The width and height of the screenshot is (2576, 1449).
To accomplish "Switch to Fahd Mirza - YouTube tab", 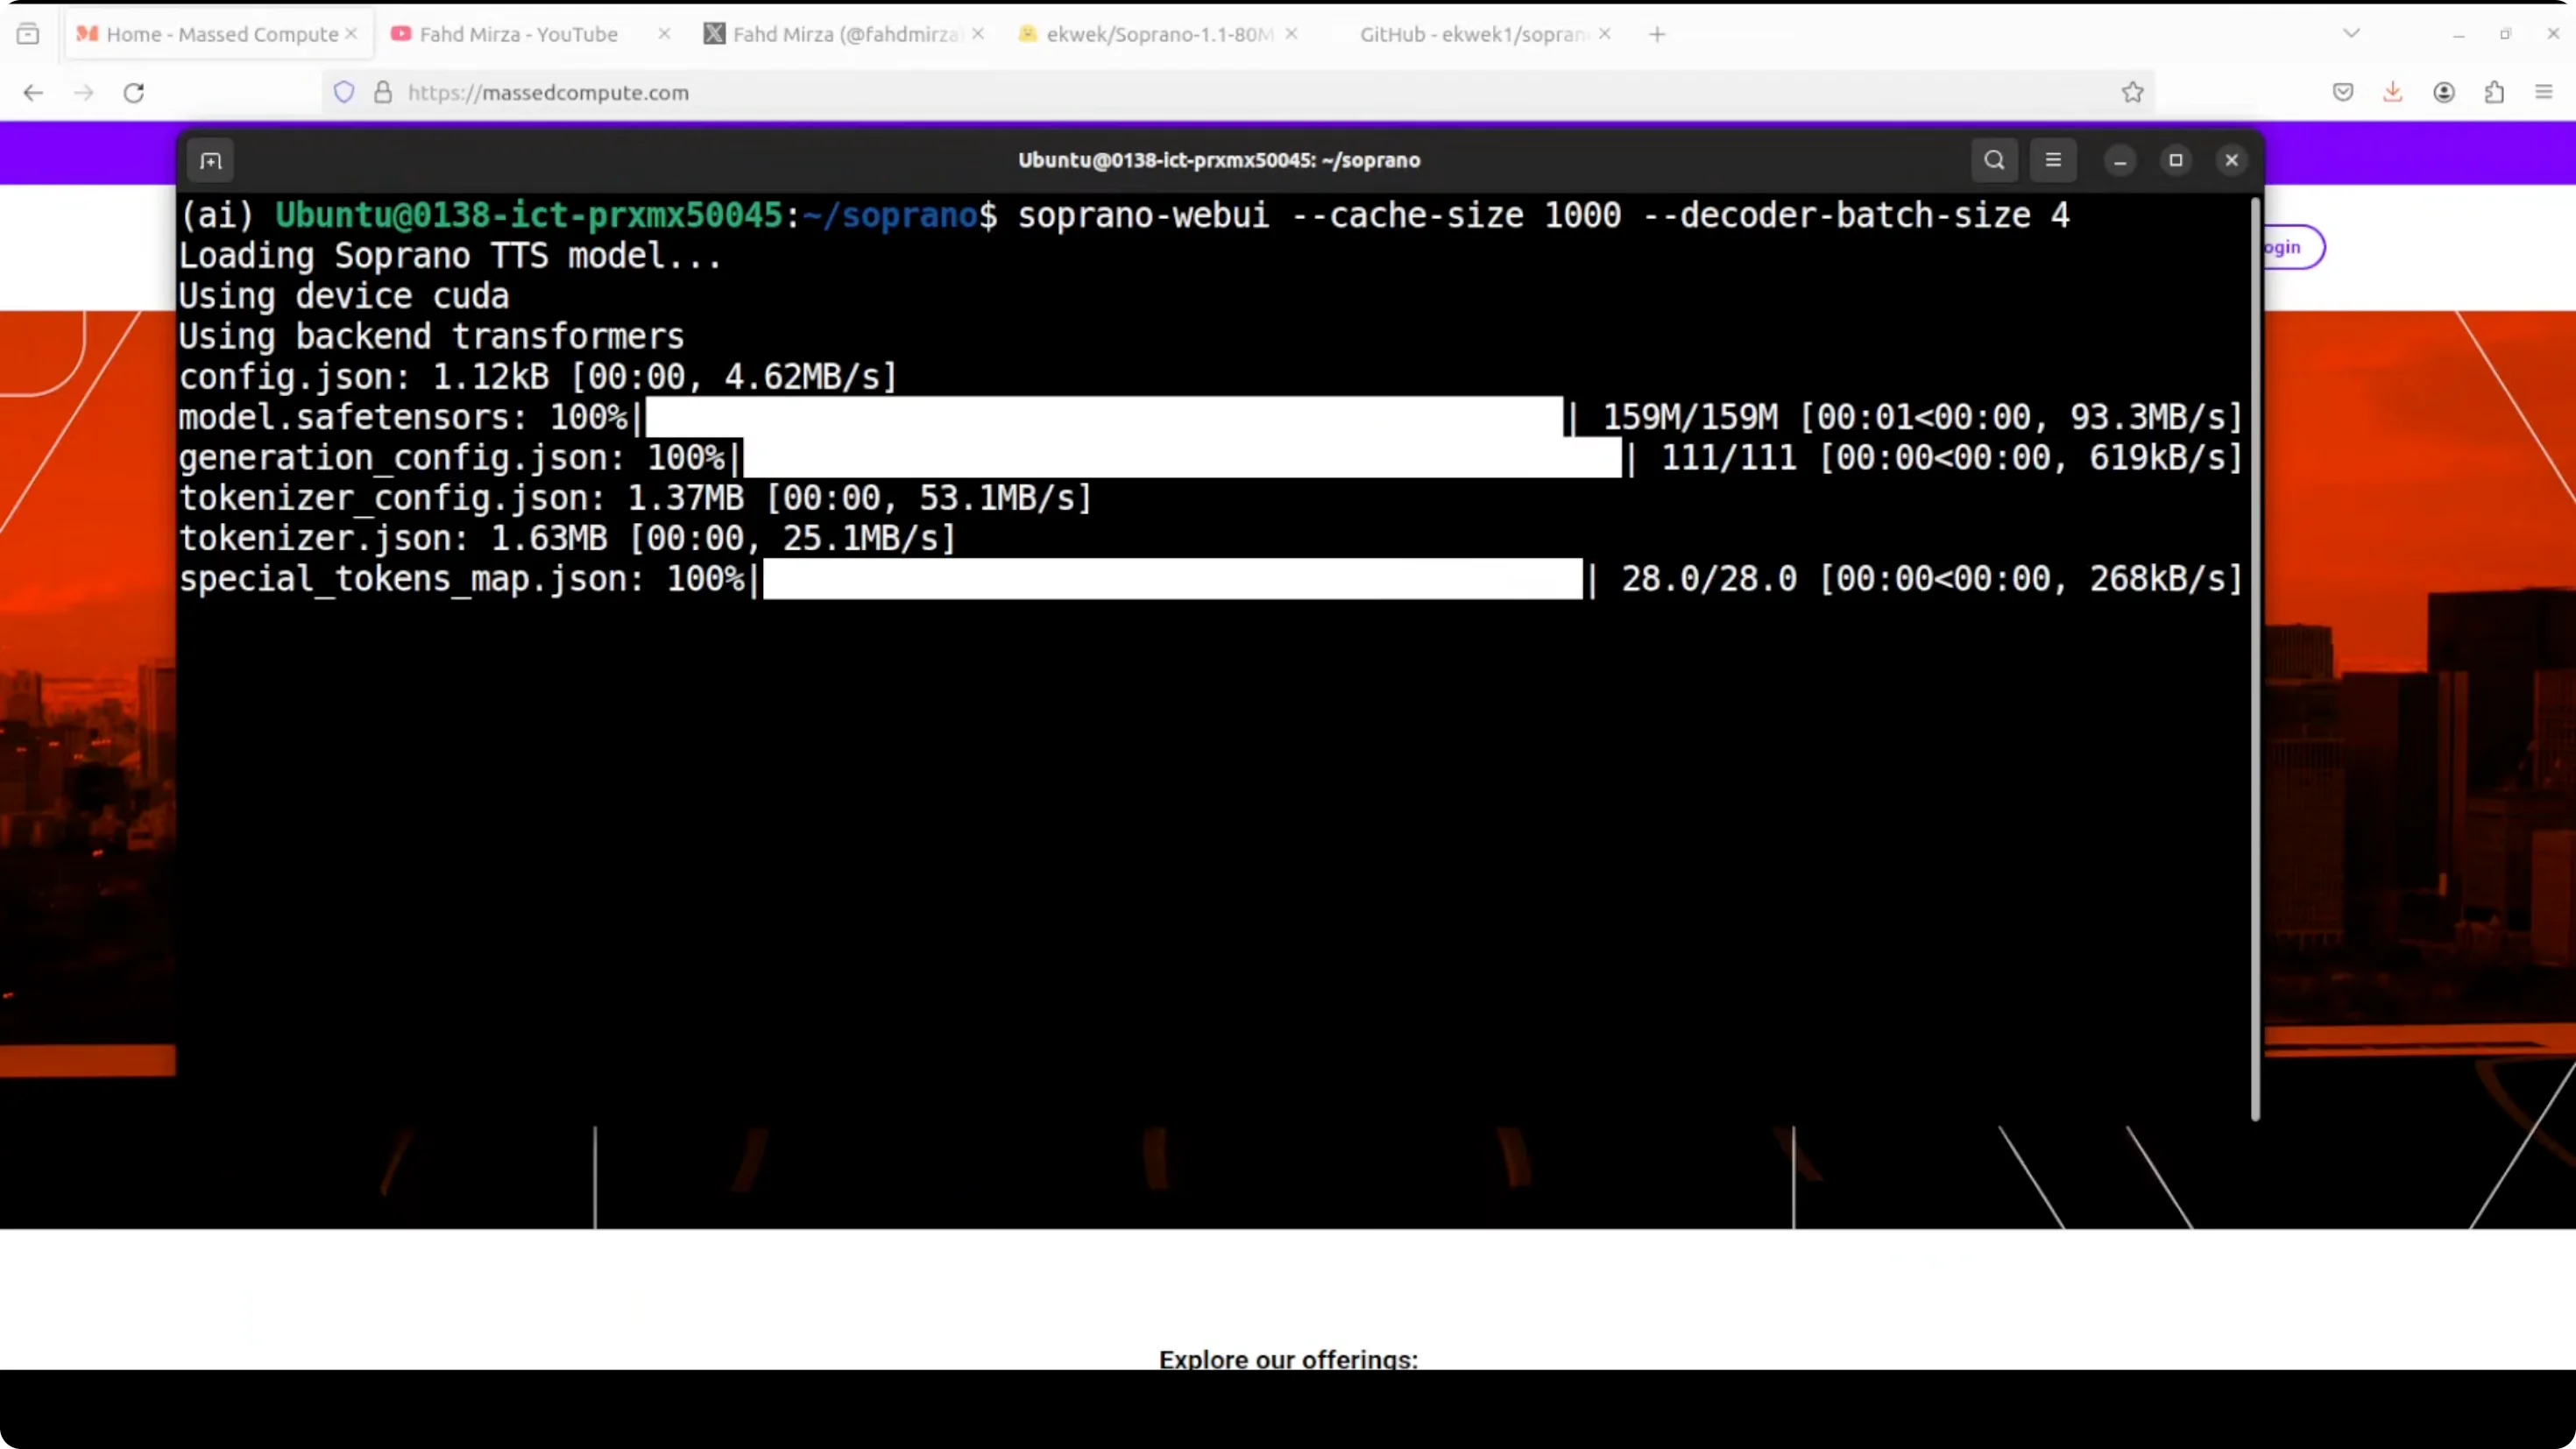I will pyautogui.click(x=518, y=34).
